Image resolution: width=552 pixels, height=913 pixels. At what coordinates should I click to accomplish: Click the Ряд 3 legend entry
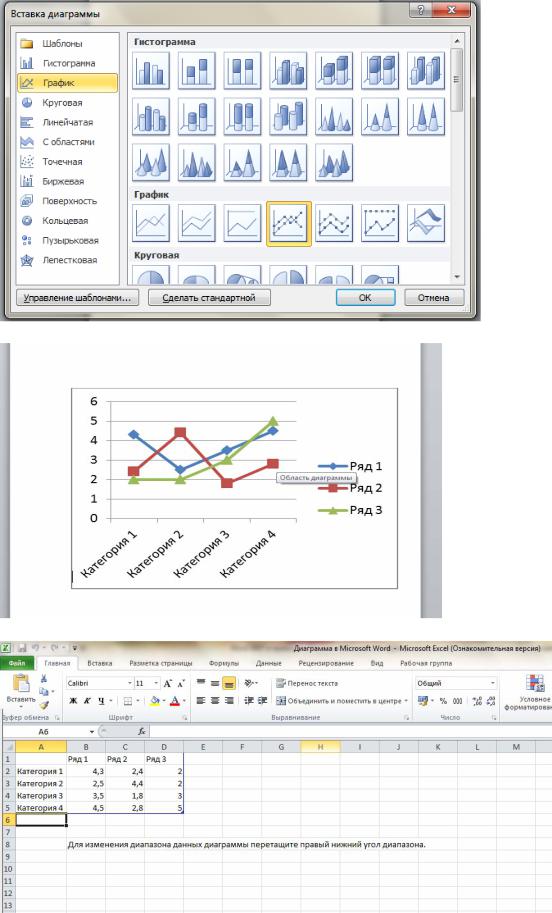click(x=350, y=510)
